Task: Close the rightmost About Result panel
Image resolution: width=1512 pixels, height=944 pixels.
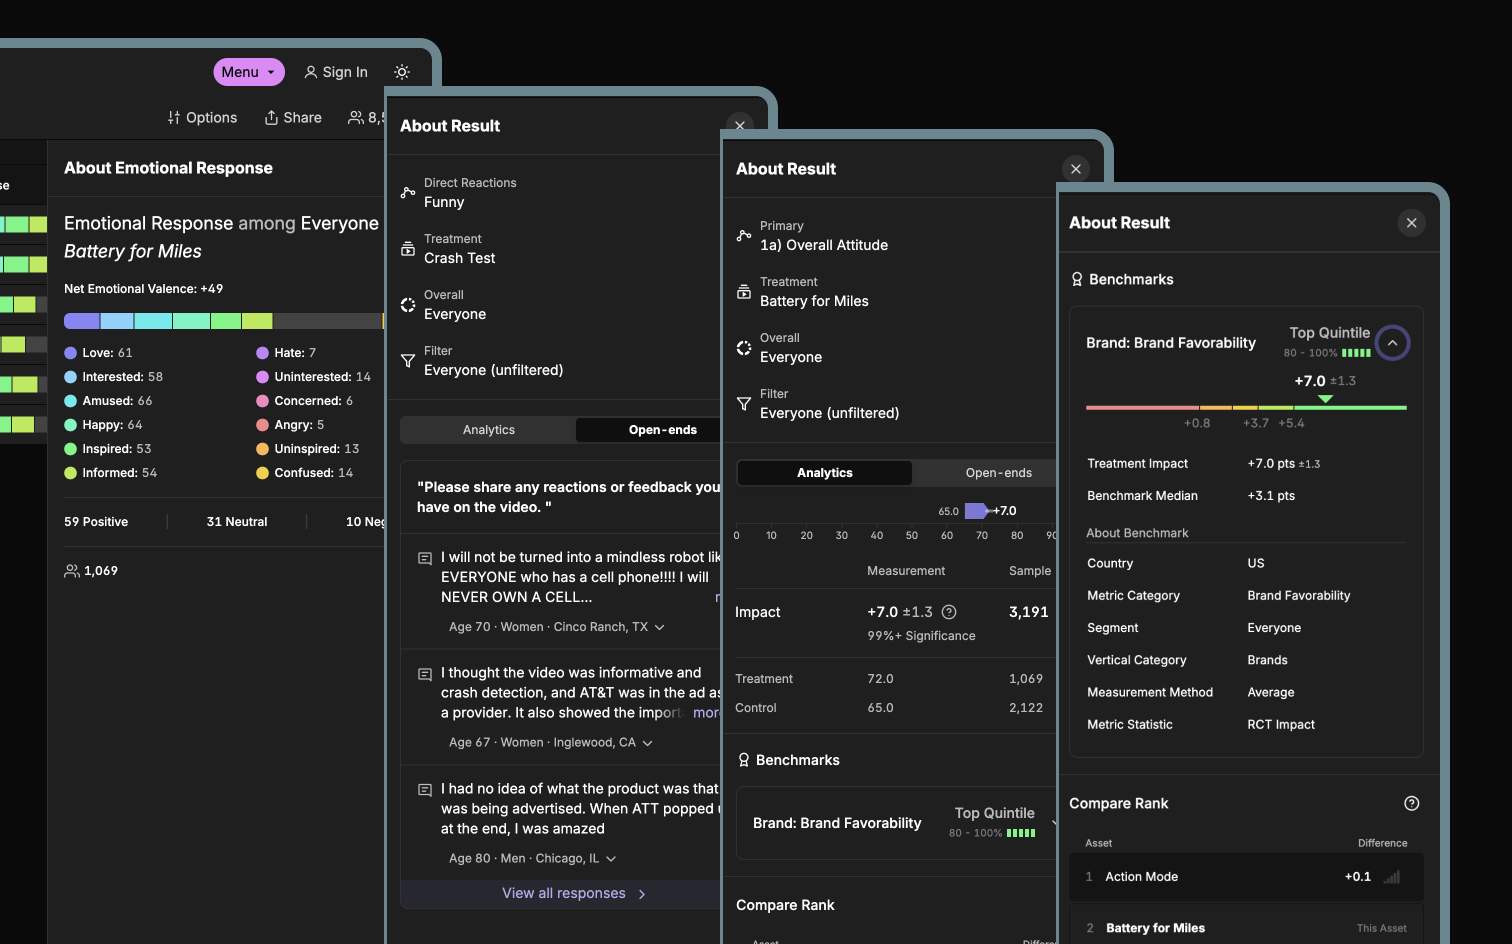Action: tap(1411, 223)
